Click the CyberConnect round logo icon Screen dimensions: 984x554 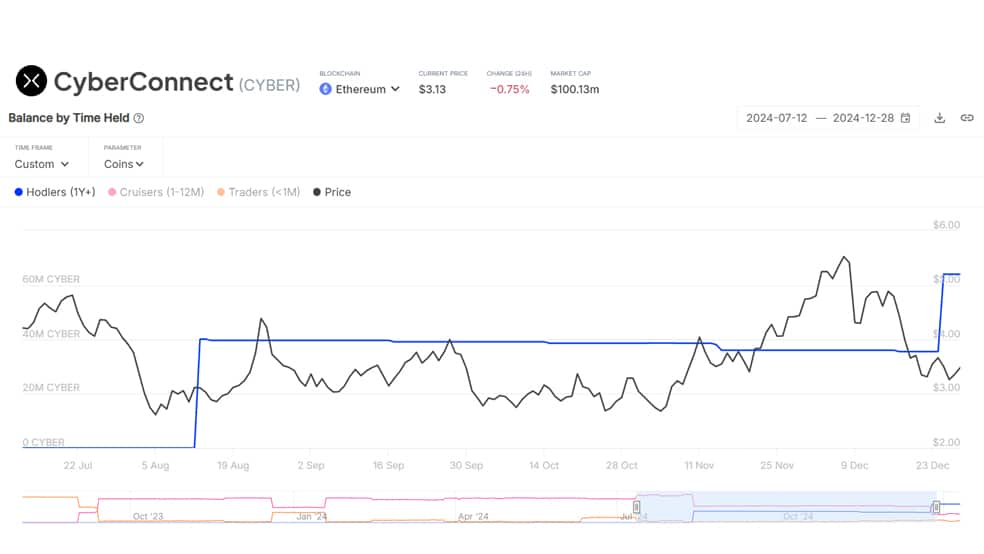[x=31, y=80]
